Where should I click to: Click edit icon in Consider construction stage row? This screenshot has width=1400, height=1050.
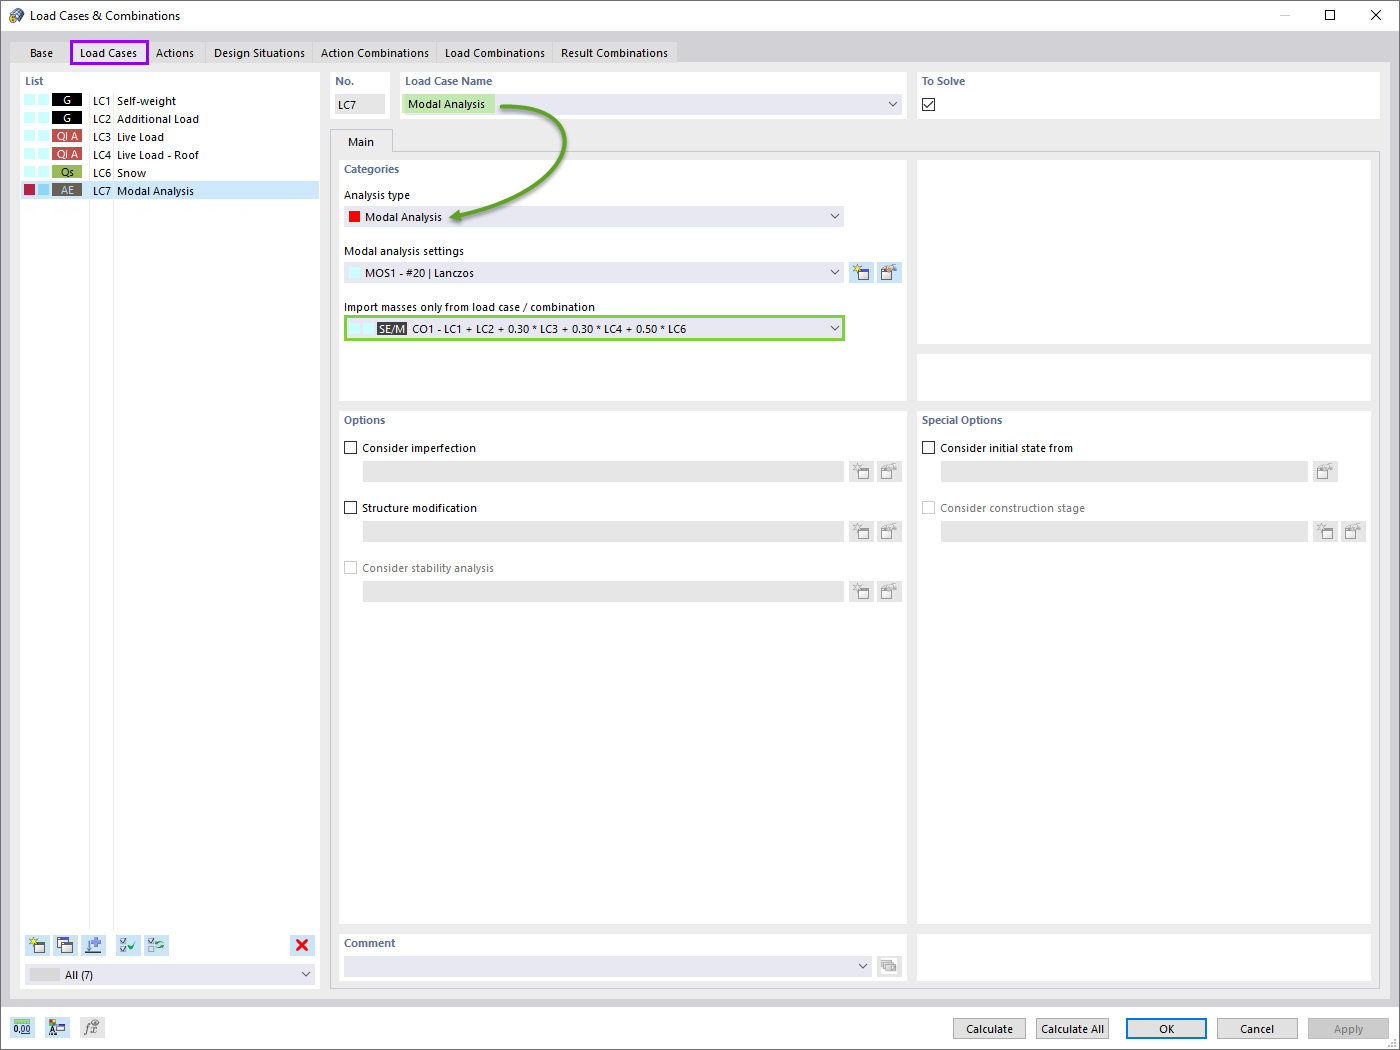point(1353,531)
